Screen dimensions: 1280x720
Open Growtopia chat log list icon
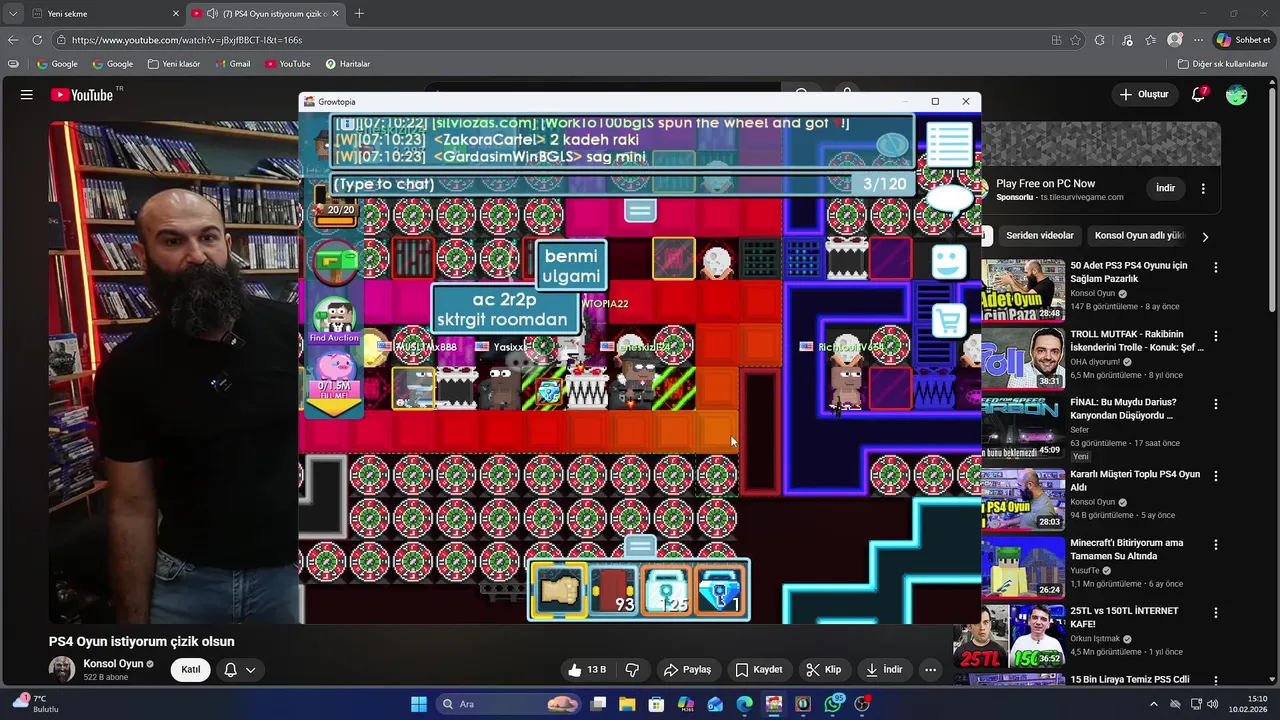point(948,146)
